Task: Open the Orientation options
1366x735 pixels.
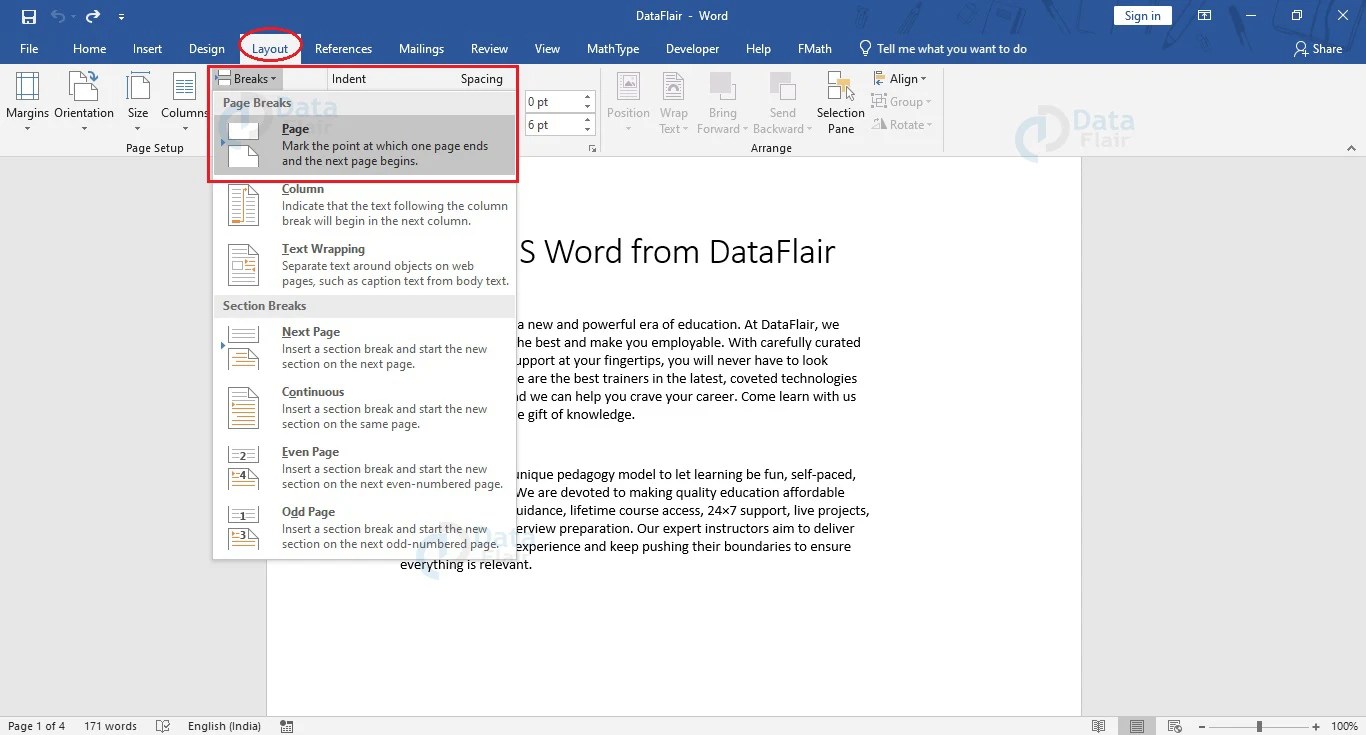Action: pyautogui.click(x=84, y=103)
